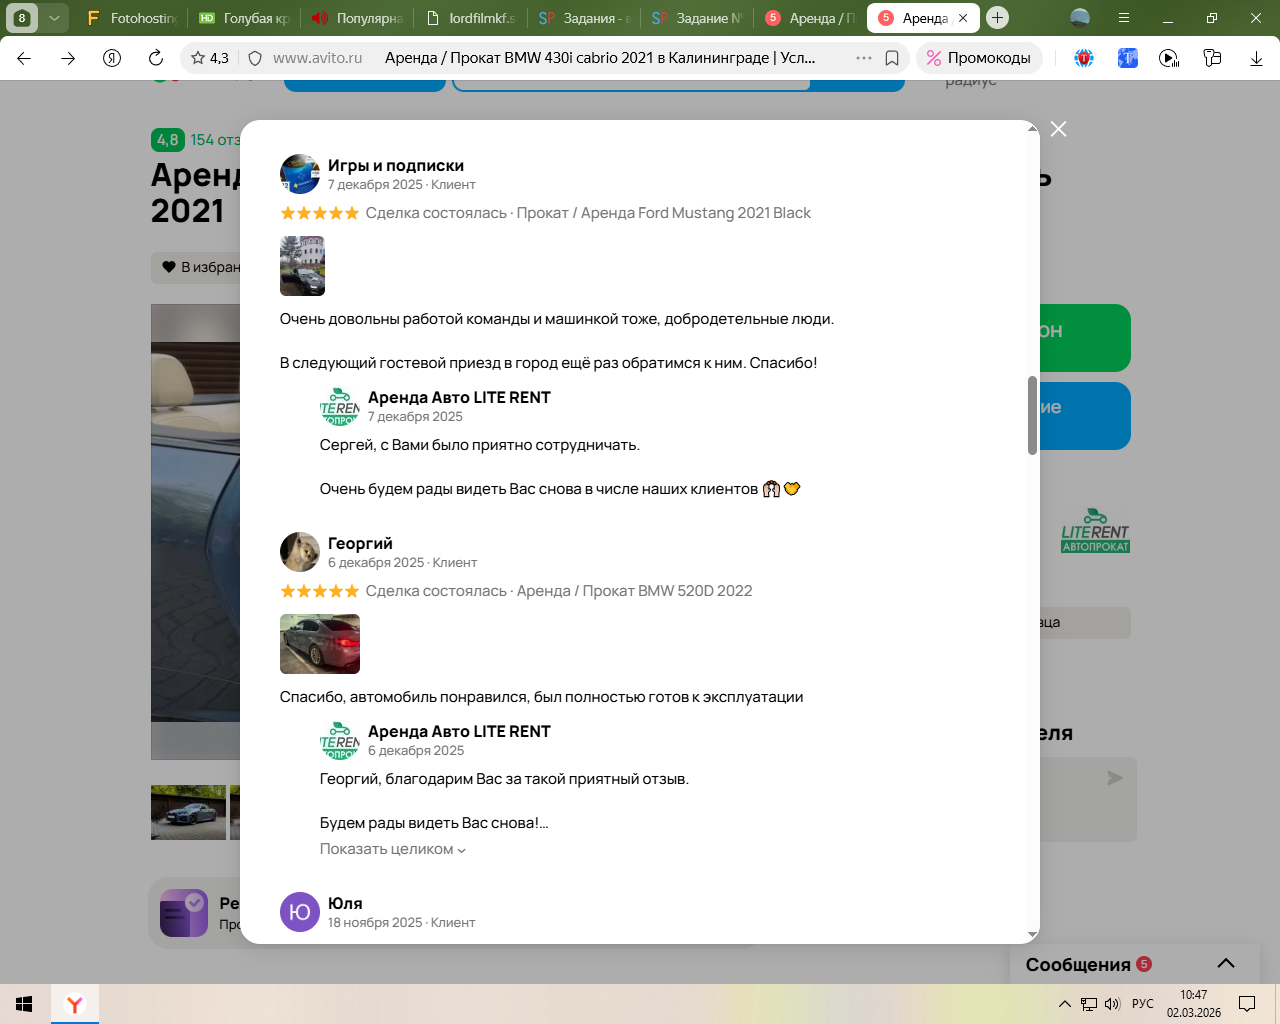The image size is (1280, 1024).
Task: Click the red shield extension icon
Action: [x=1084, y=58]
